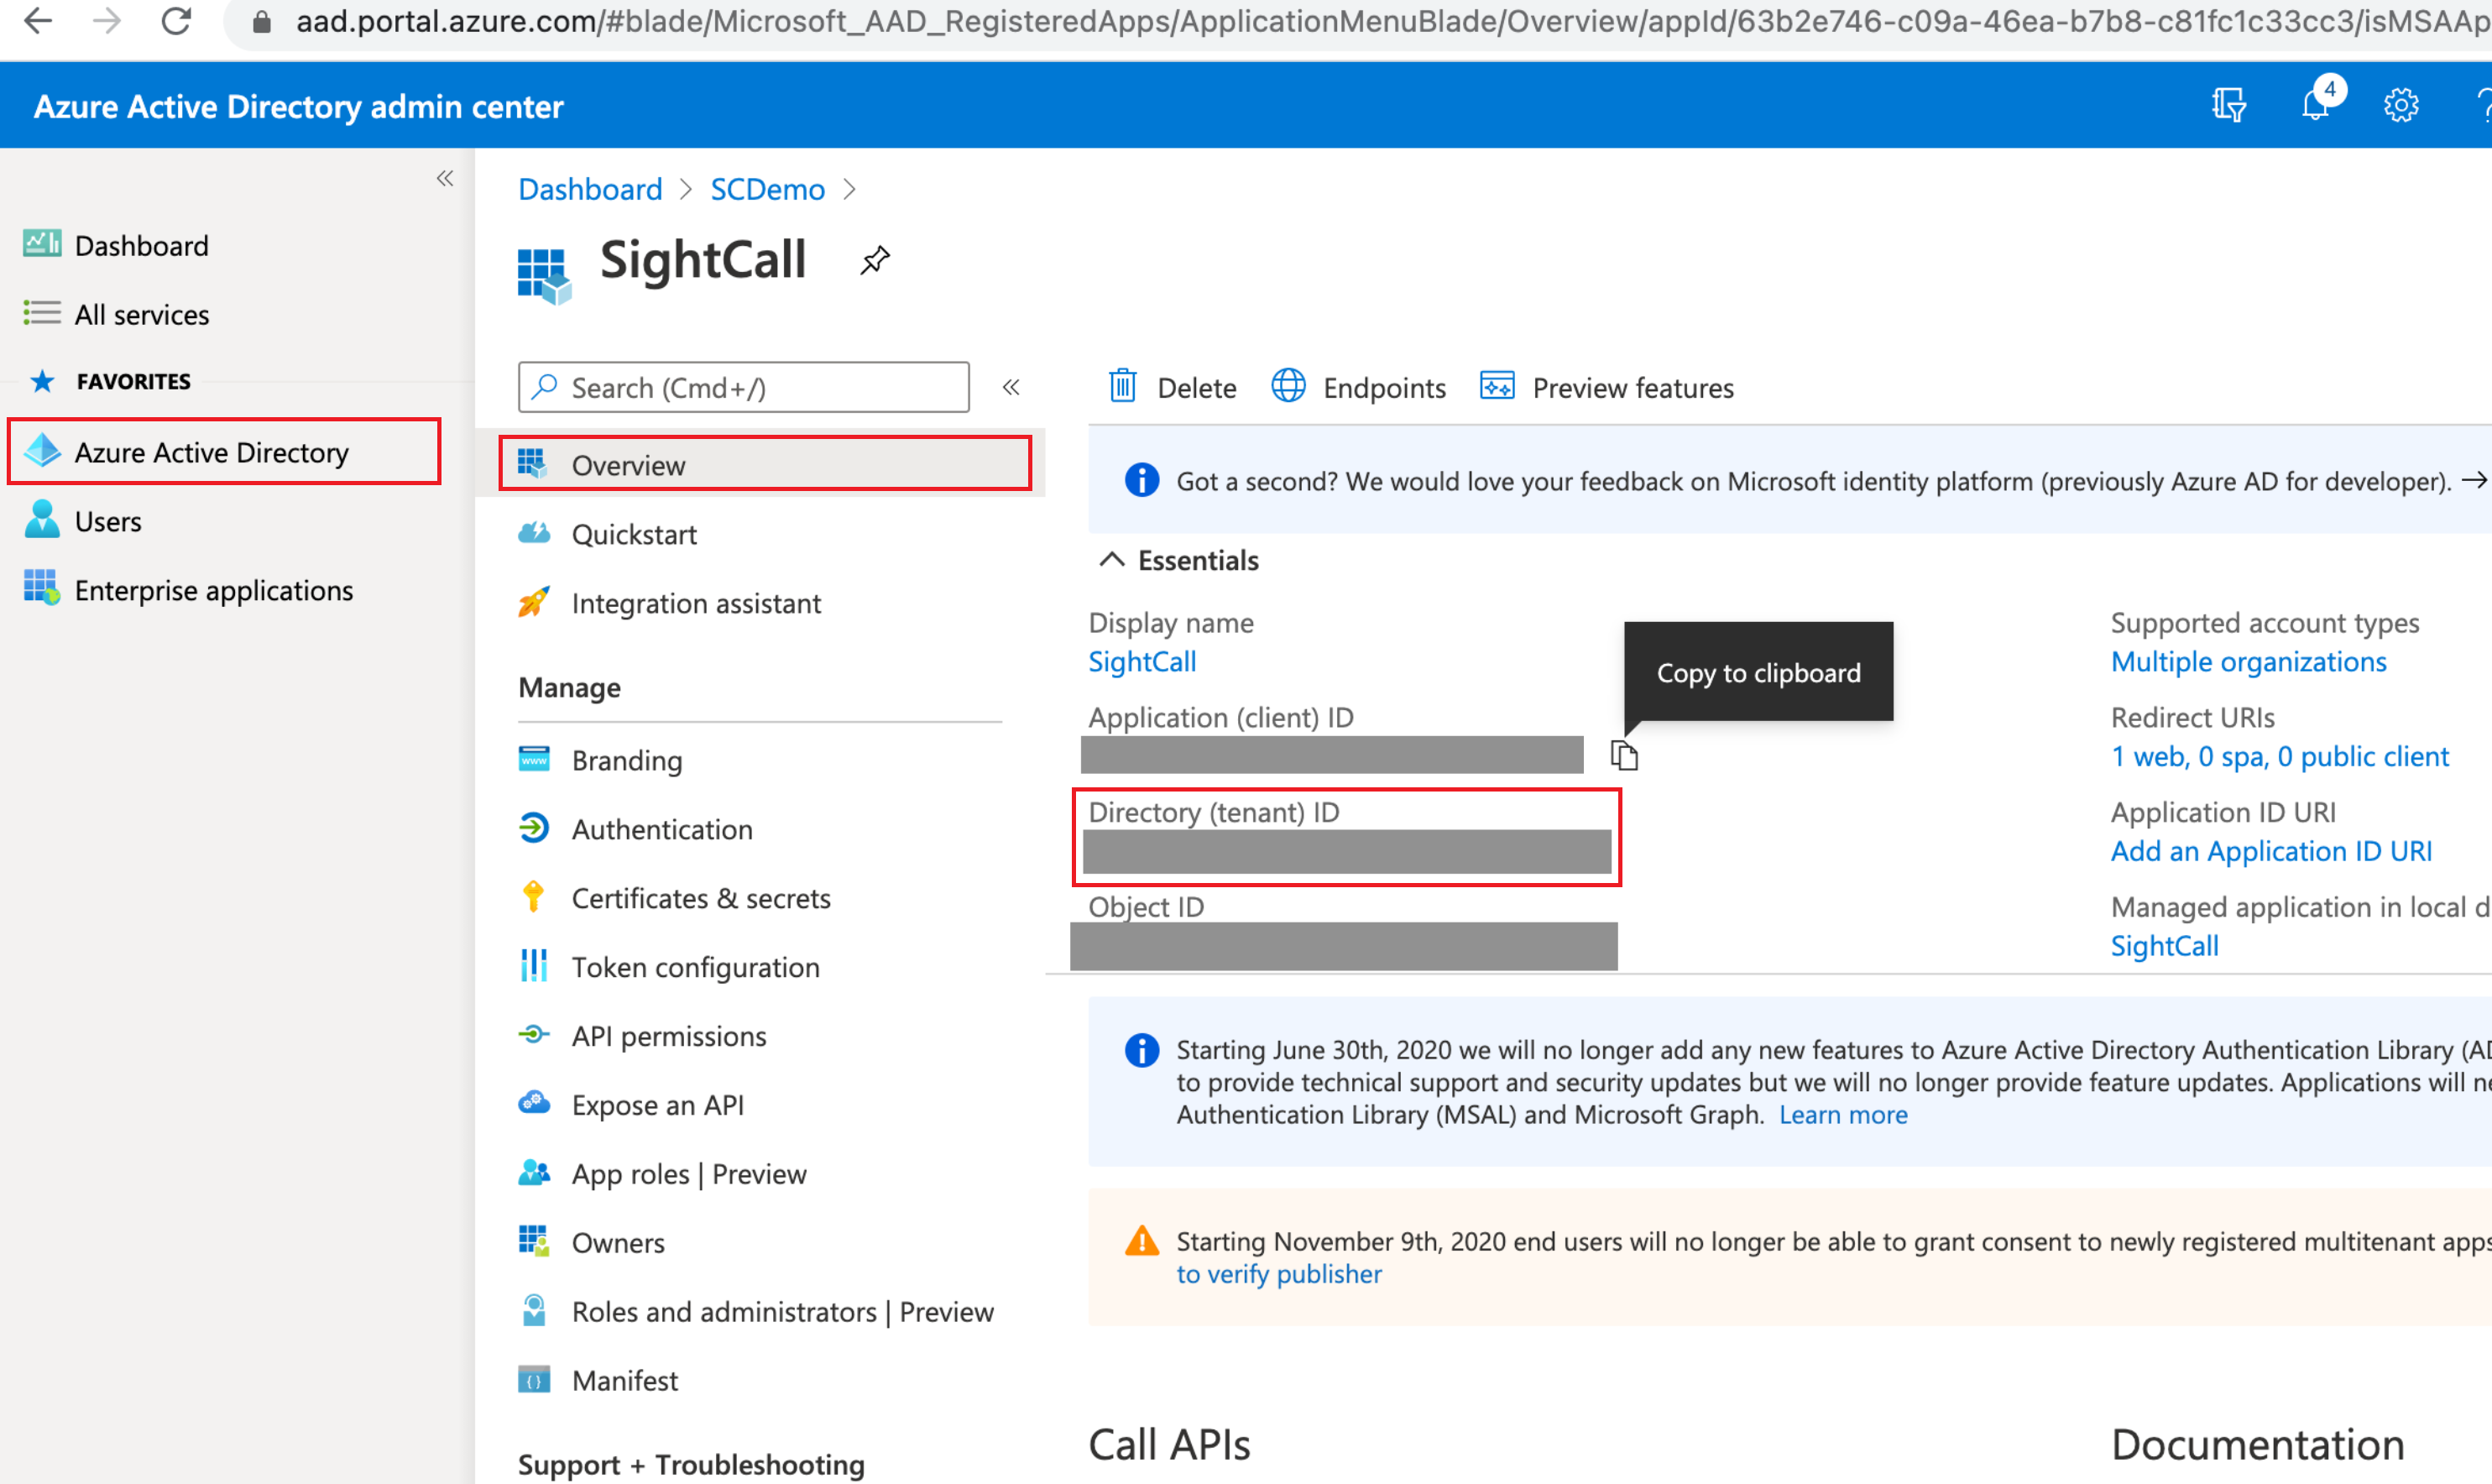2492x1484 pixels.
Task: Open the feedback banner arrow
Action: click(2474, 481)
